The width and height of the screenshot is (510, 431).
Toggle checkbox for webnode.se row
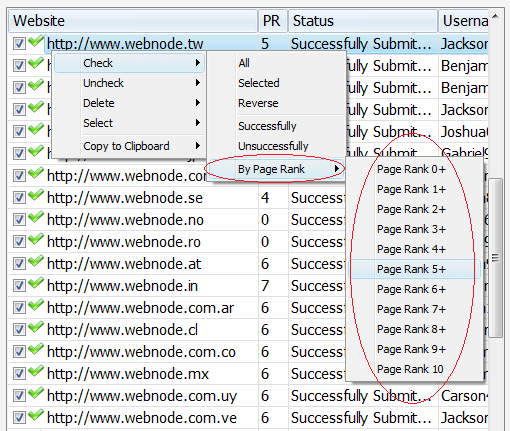coord(19,197)
